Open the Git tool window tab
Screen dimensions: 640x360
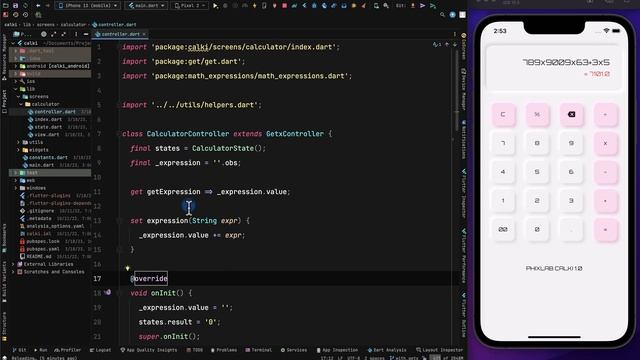click(20, 350)
